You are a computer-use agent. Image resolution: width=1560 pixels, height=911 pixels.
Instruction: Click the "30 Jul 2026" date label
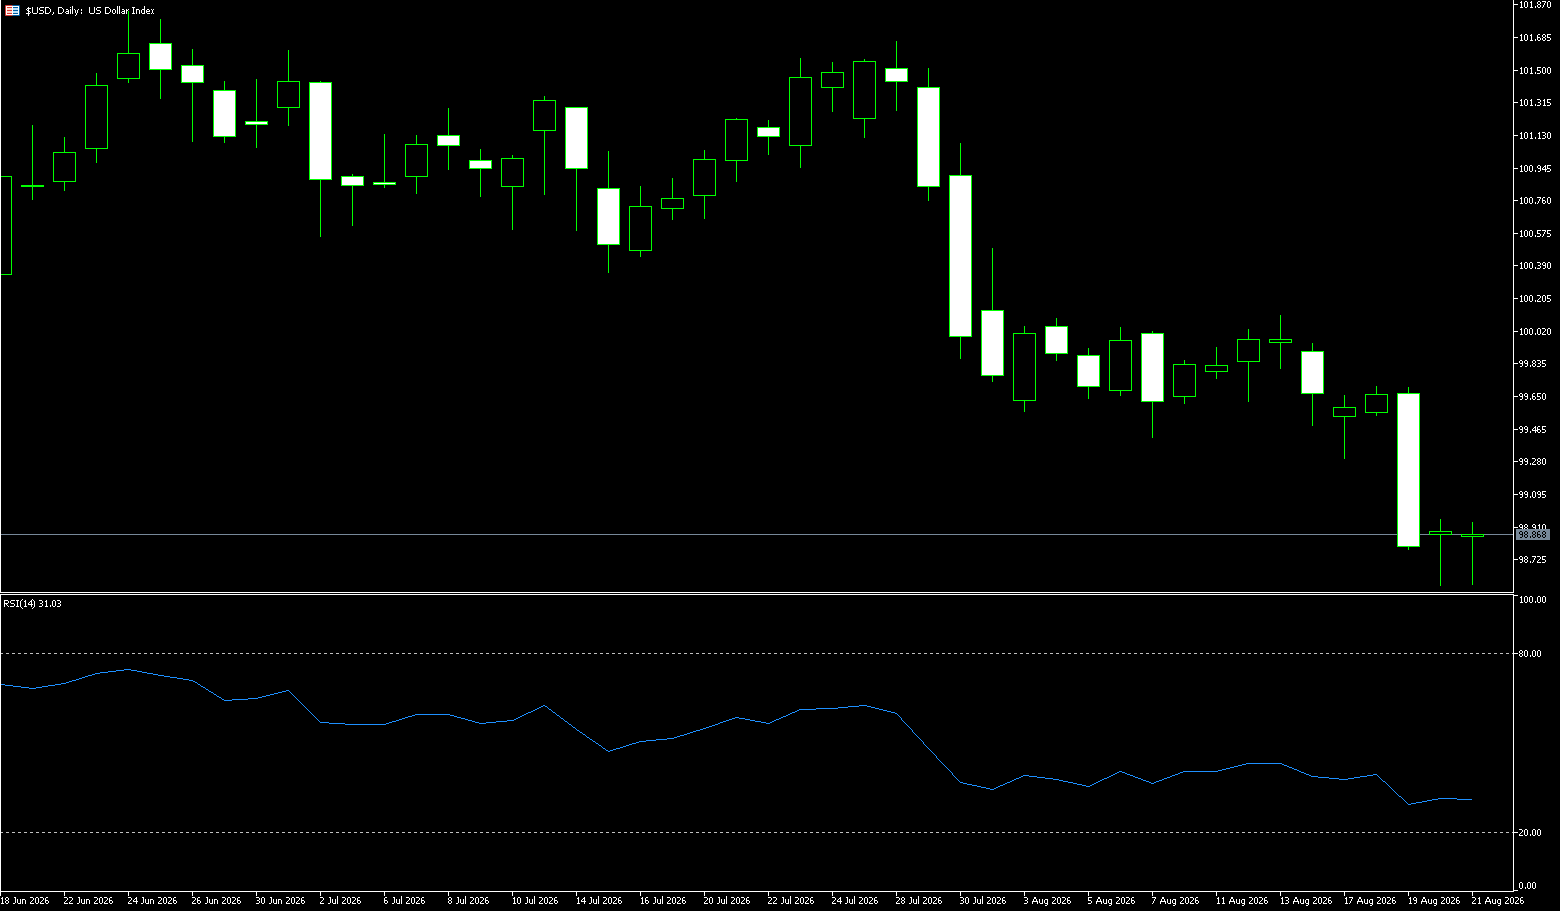pyautogui.click(x=983, y=901)
